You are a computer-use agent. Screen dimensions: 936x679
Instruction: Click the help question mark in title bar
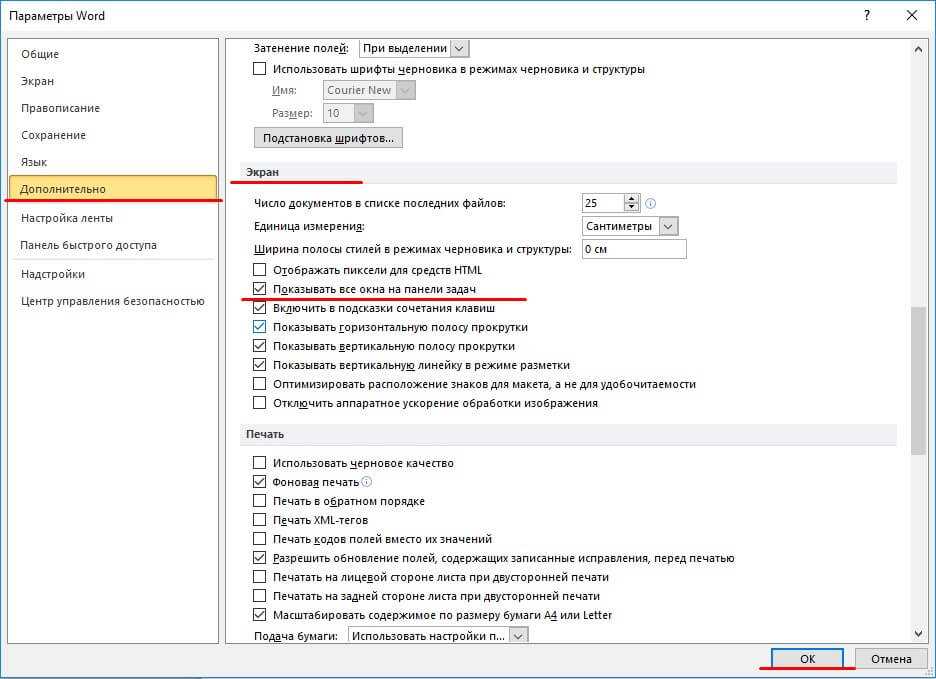point(862,15)
